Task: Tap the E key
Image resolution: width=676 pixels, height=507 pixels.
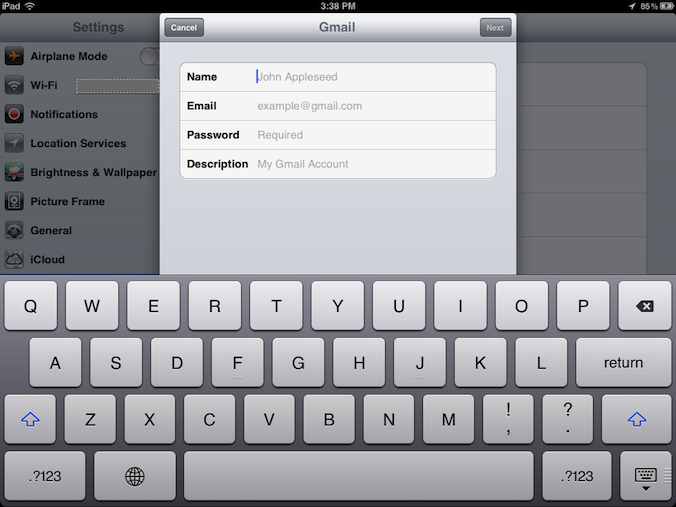Action: (x=153, y=306)
